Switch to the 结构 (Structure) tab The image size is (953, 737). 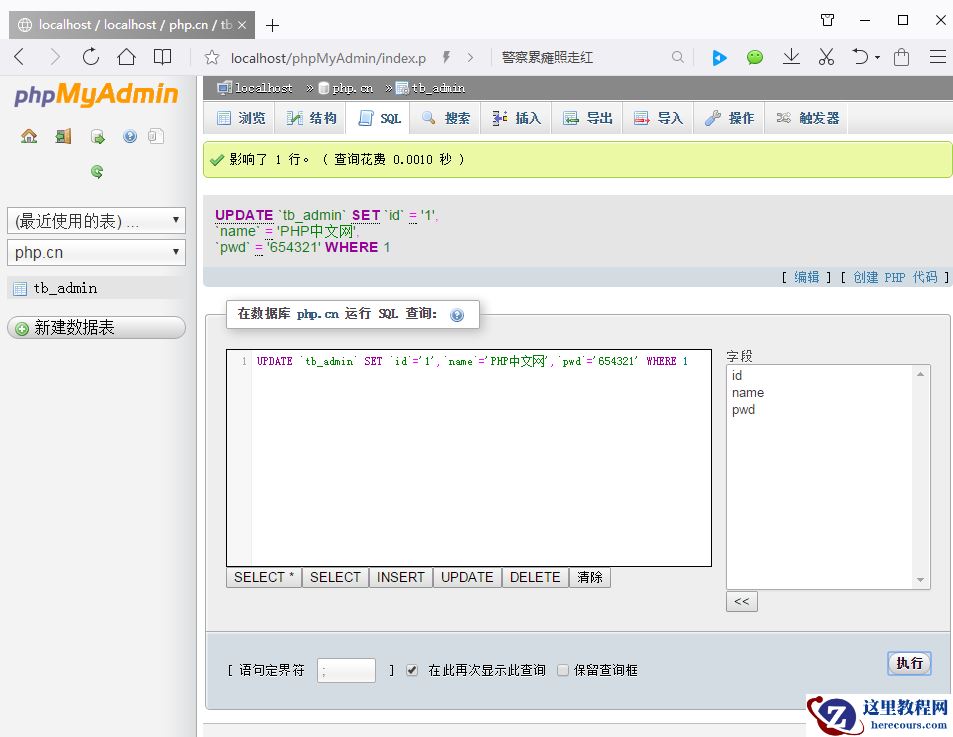tap(311, 119)
